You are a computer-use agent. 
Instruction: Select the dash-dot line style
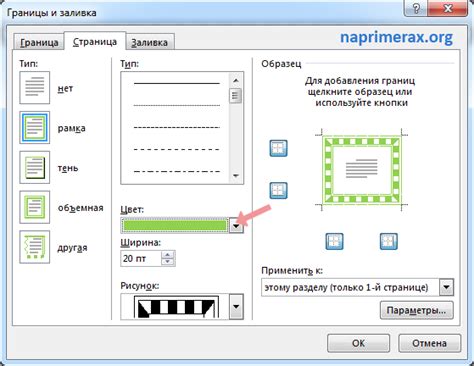click(177, 171)
